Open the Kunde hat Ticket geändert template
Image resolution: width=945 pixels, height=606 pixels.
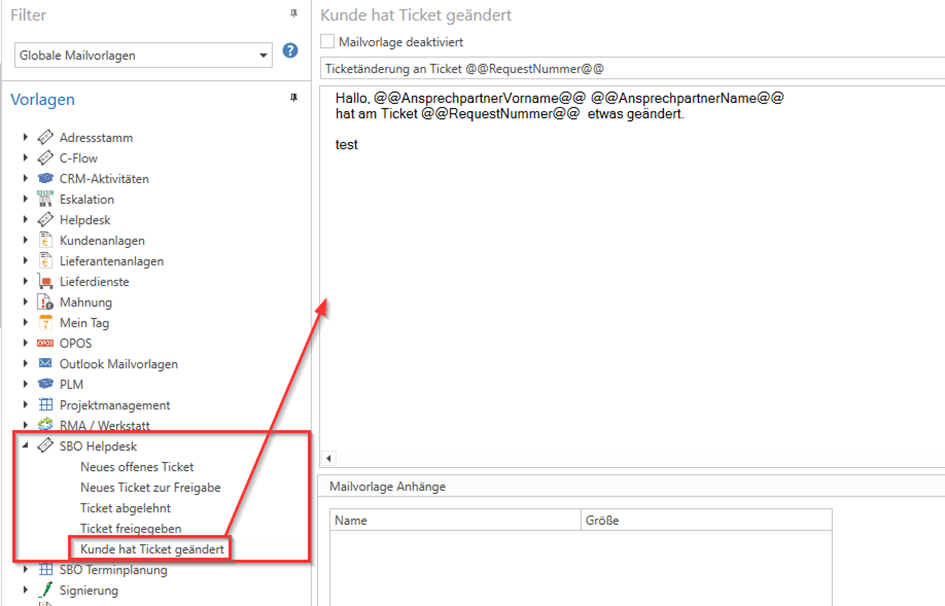[152, 549]
